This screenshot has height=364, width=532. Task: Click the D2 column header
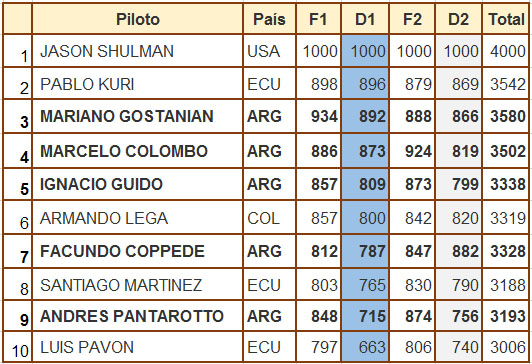coord(459,19)
